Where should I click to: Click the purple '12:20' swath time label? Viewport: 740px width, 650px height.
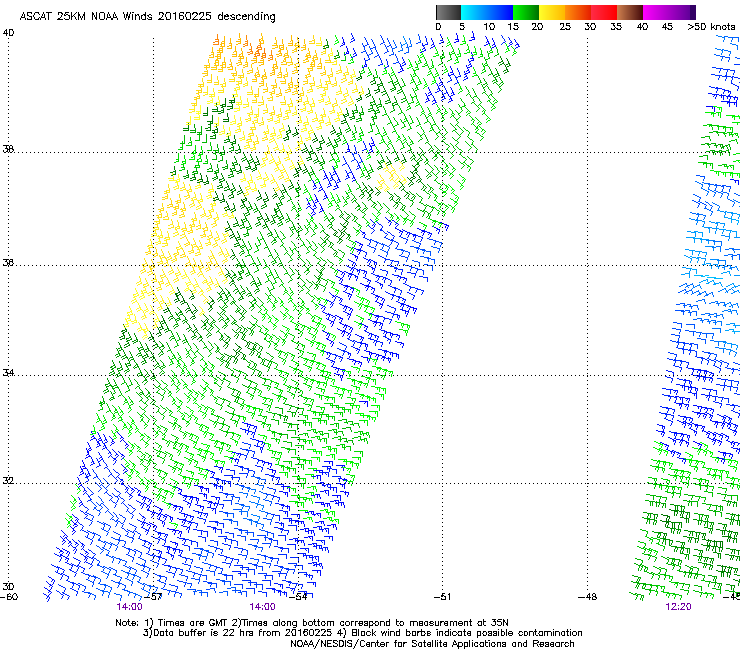679,607
